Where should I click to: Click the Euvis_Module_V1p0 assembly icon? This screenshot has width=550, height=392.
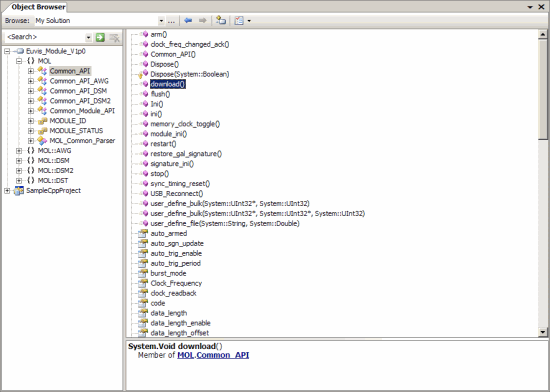(20, 51)
